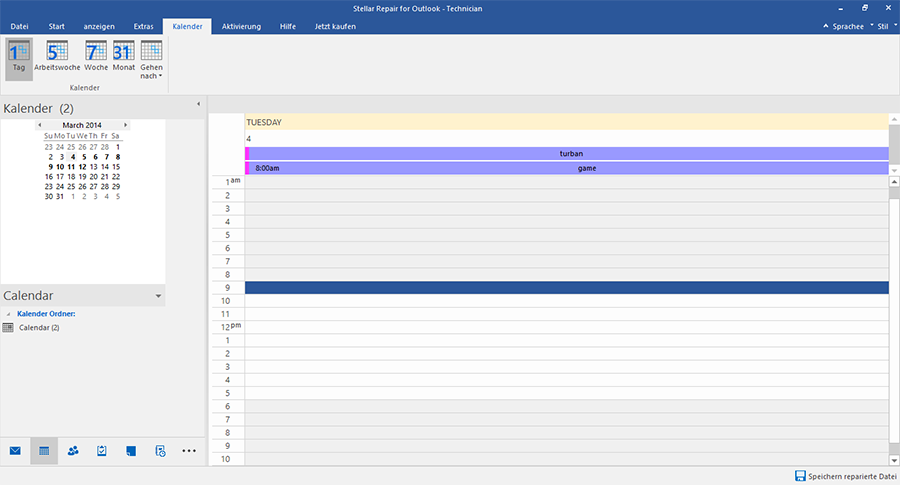Open the Datei menu tab
This screenshot has height=485, width=900.
(x=19, y=26)
